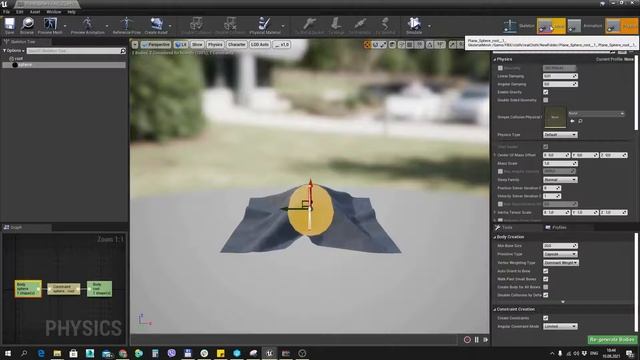Click the Reference Pose icon
This screenshot has width=640, height=360.
(127, 24)
